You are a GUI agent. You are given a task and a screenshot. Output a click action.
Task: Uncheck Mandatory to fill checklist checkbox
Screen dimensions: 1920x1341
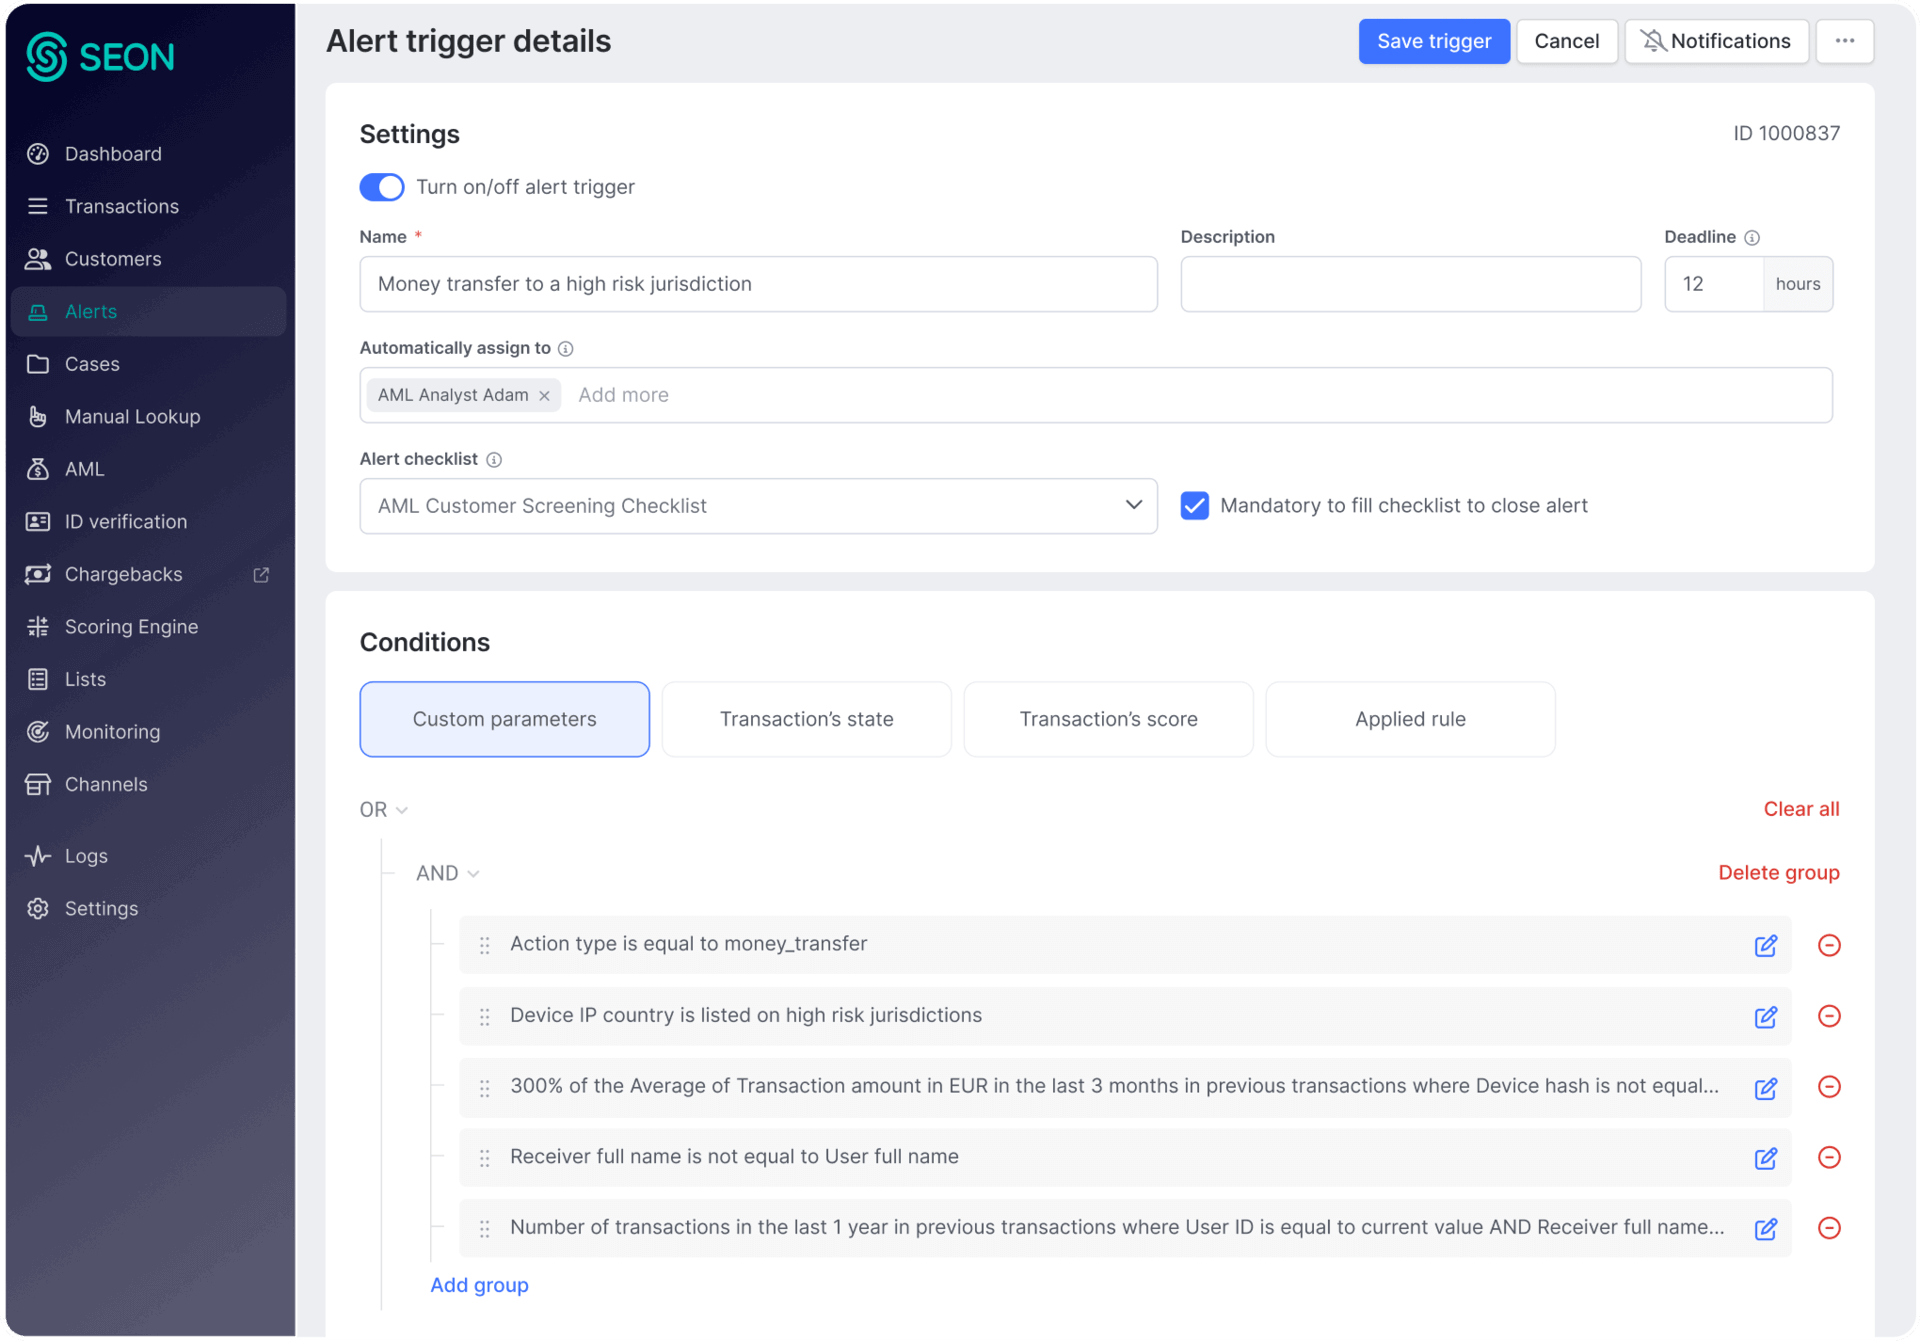click(1194, 506)
